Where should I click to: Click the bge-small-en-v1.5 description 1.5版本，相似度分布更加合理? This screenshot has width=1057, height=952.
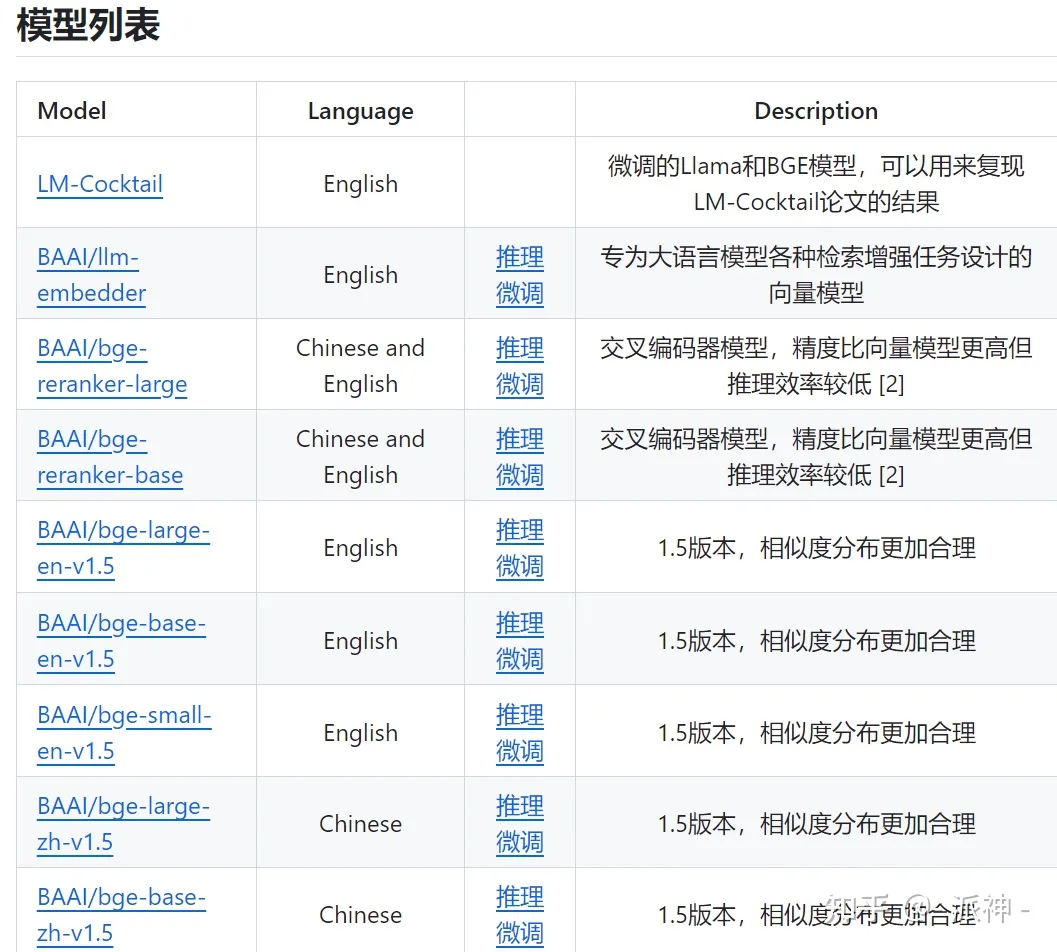click(x=816, y=733)
